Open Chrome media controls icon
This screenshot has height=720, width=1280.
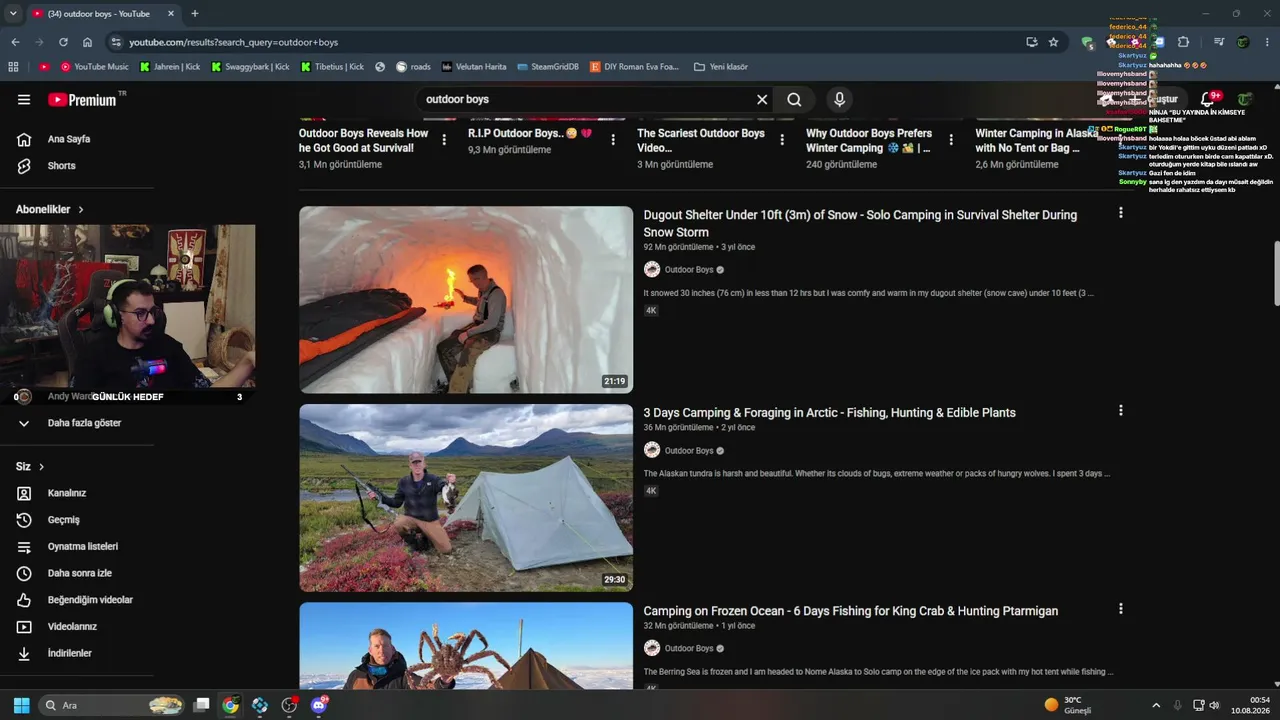1219,42
